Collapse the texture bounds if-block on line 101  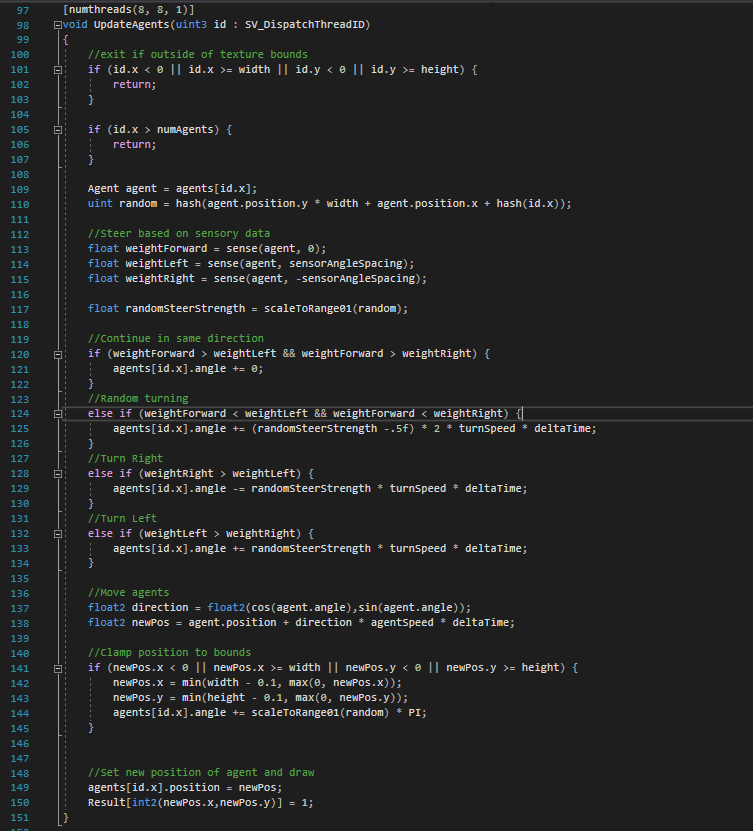(x=57, y=70)
